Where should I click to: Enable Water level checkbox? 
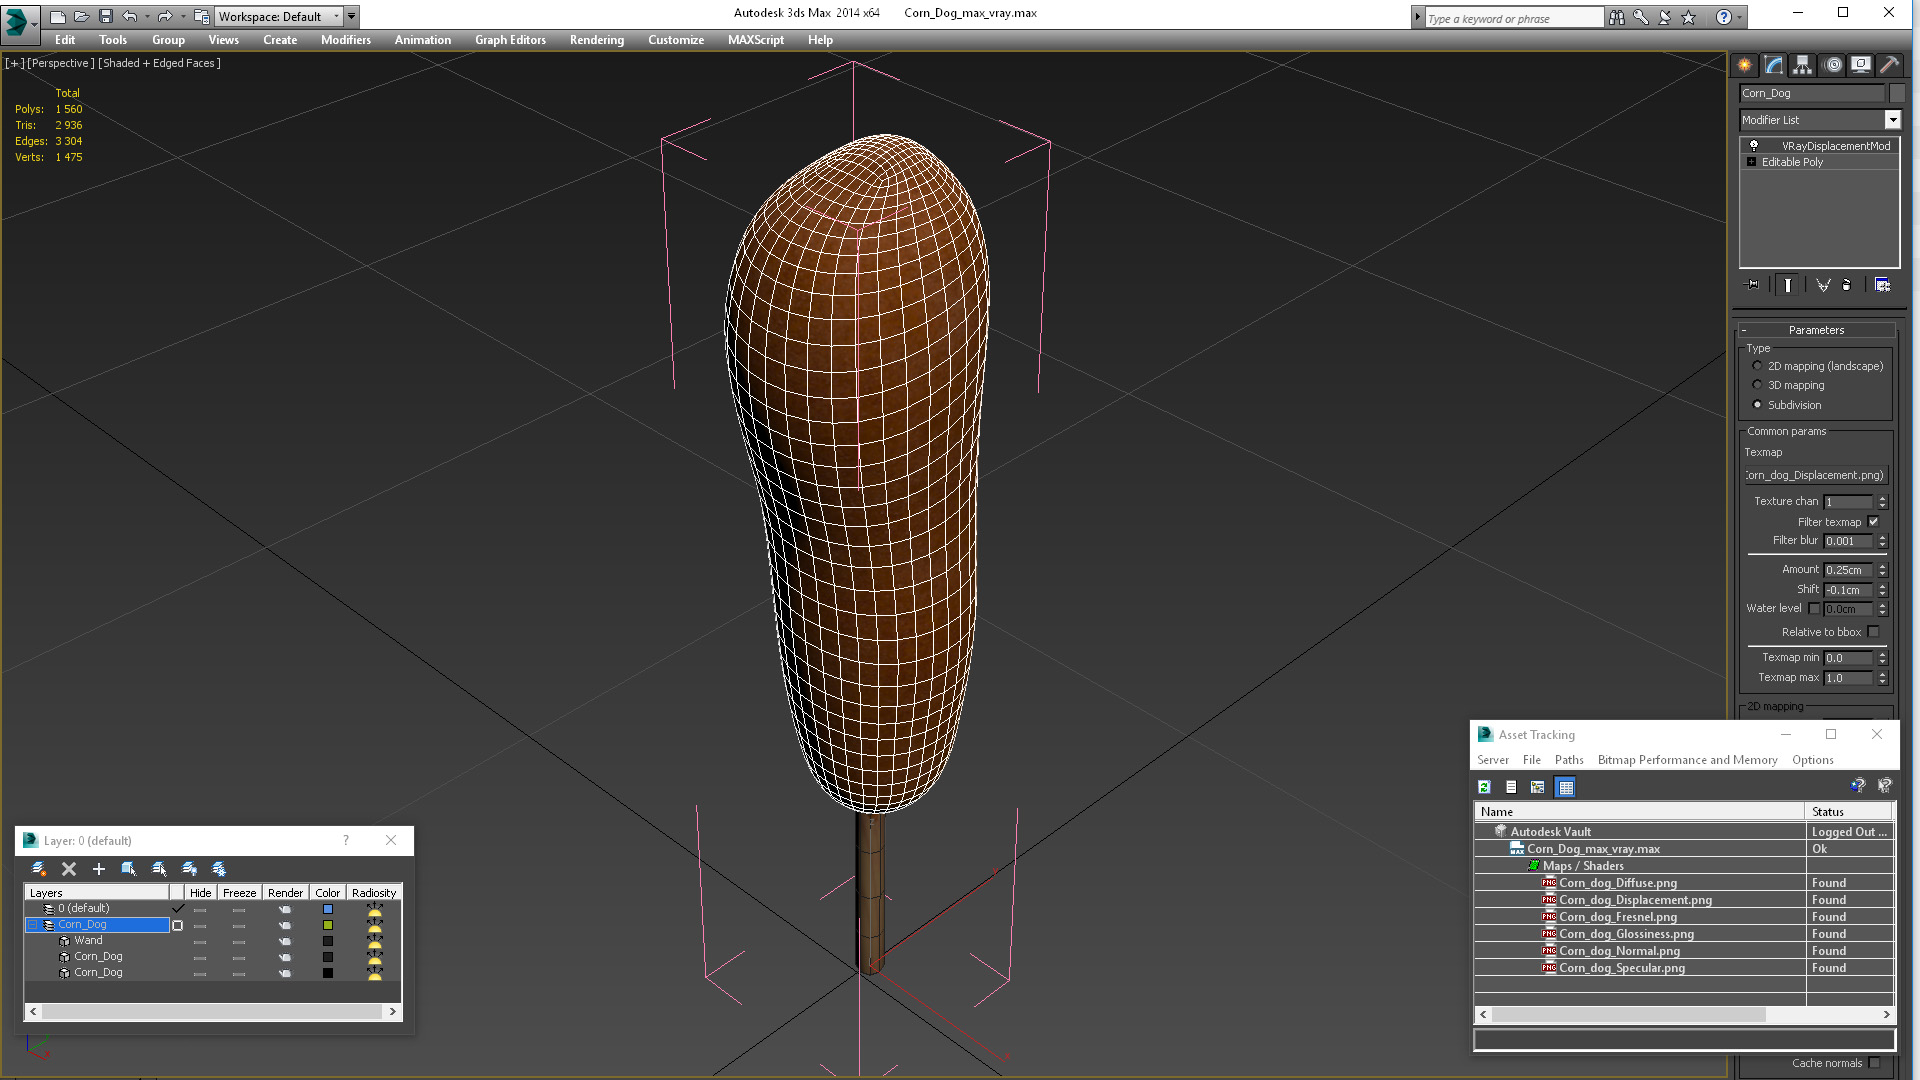coord(1814,608)
